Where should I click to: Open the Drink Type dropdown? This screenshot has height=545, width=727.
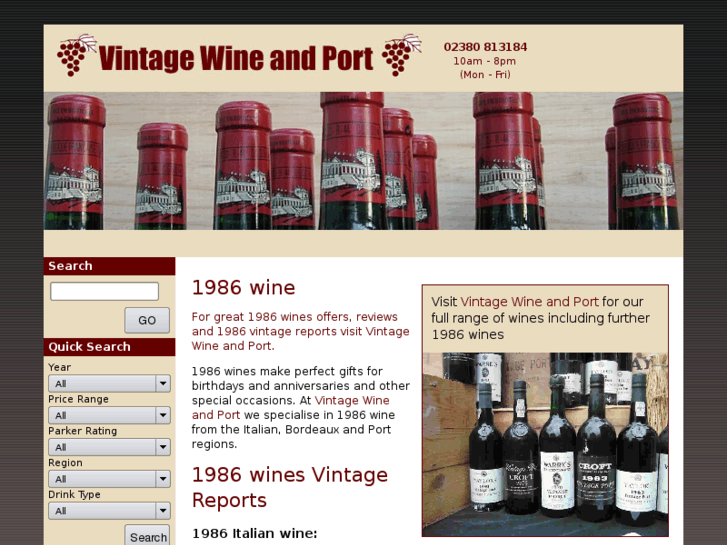[x=109, y=511]
